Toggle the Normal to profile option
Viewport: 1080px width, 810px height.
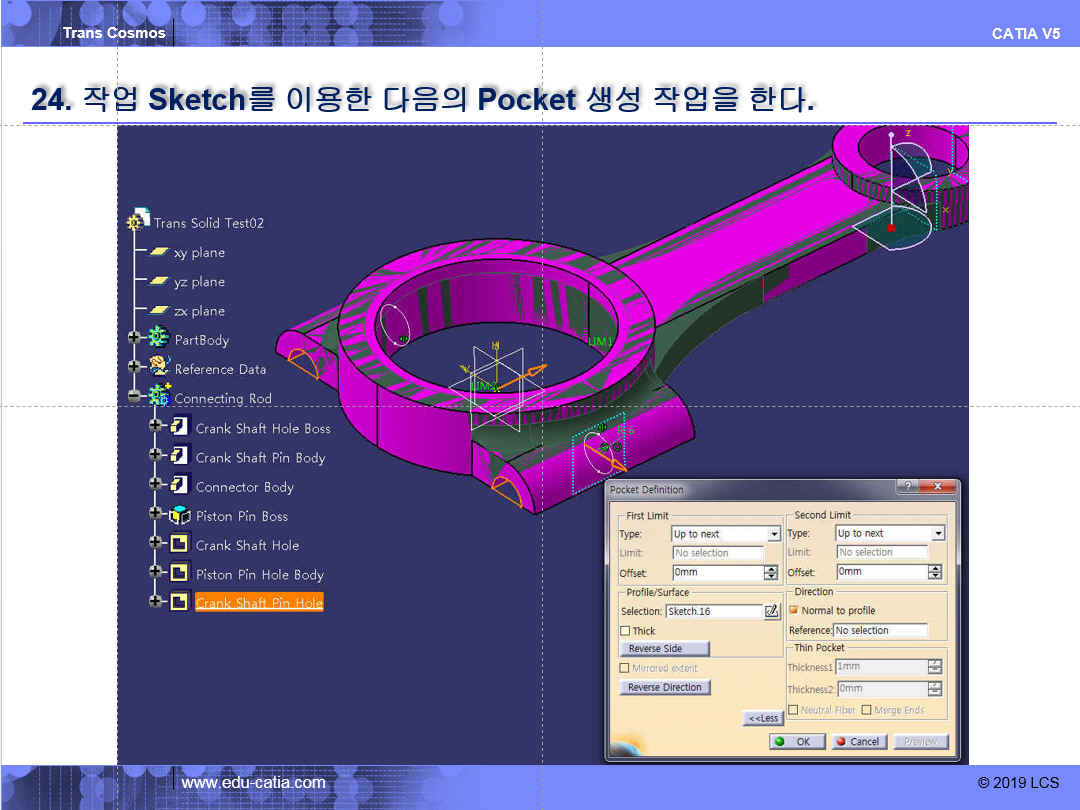pyautogui.click(x=794, y=610)
